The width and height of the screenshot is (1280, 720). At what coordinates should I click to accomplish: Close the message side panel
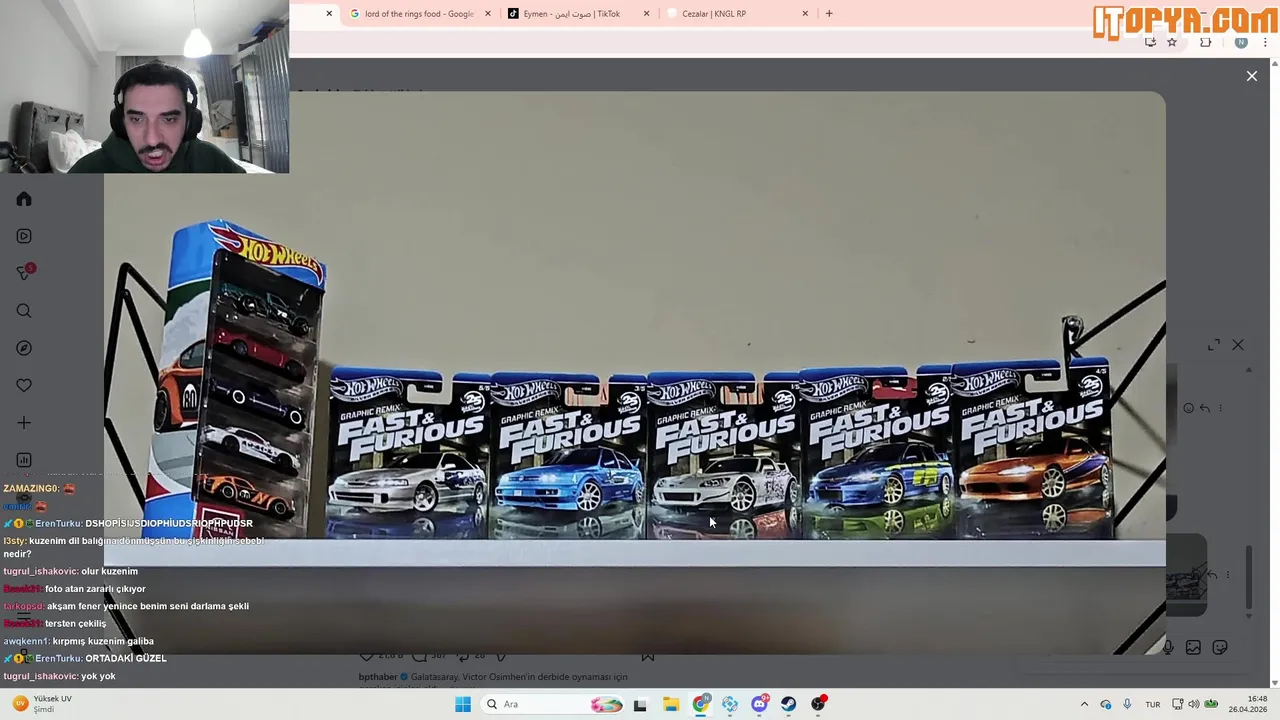[x=1238, y=345]
